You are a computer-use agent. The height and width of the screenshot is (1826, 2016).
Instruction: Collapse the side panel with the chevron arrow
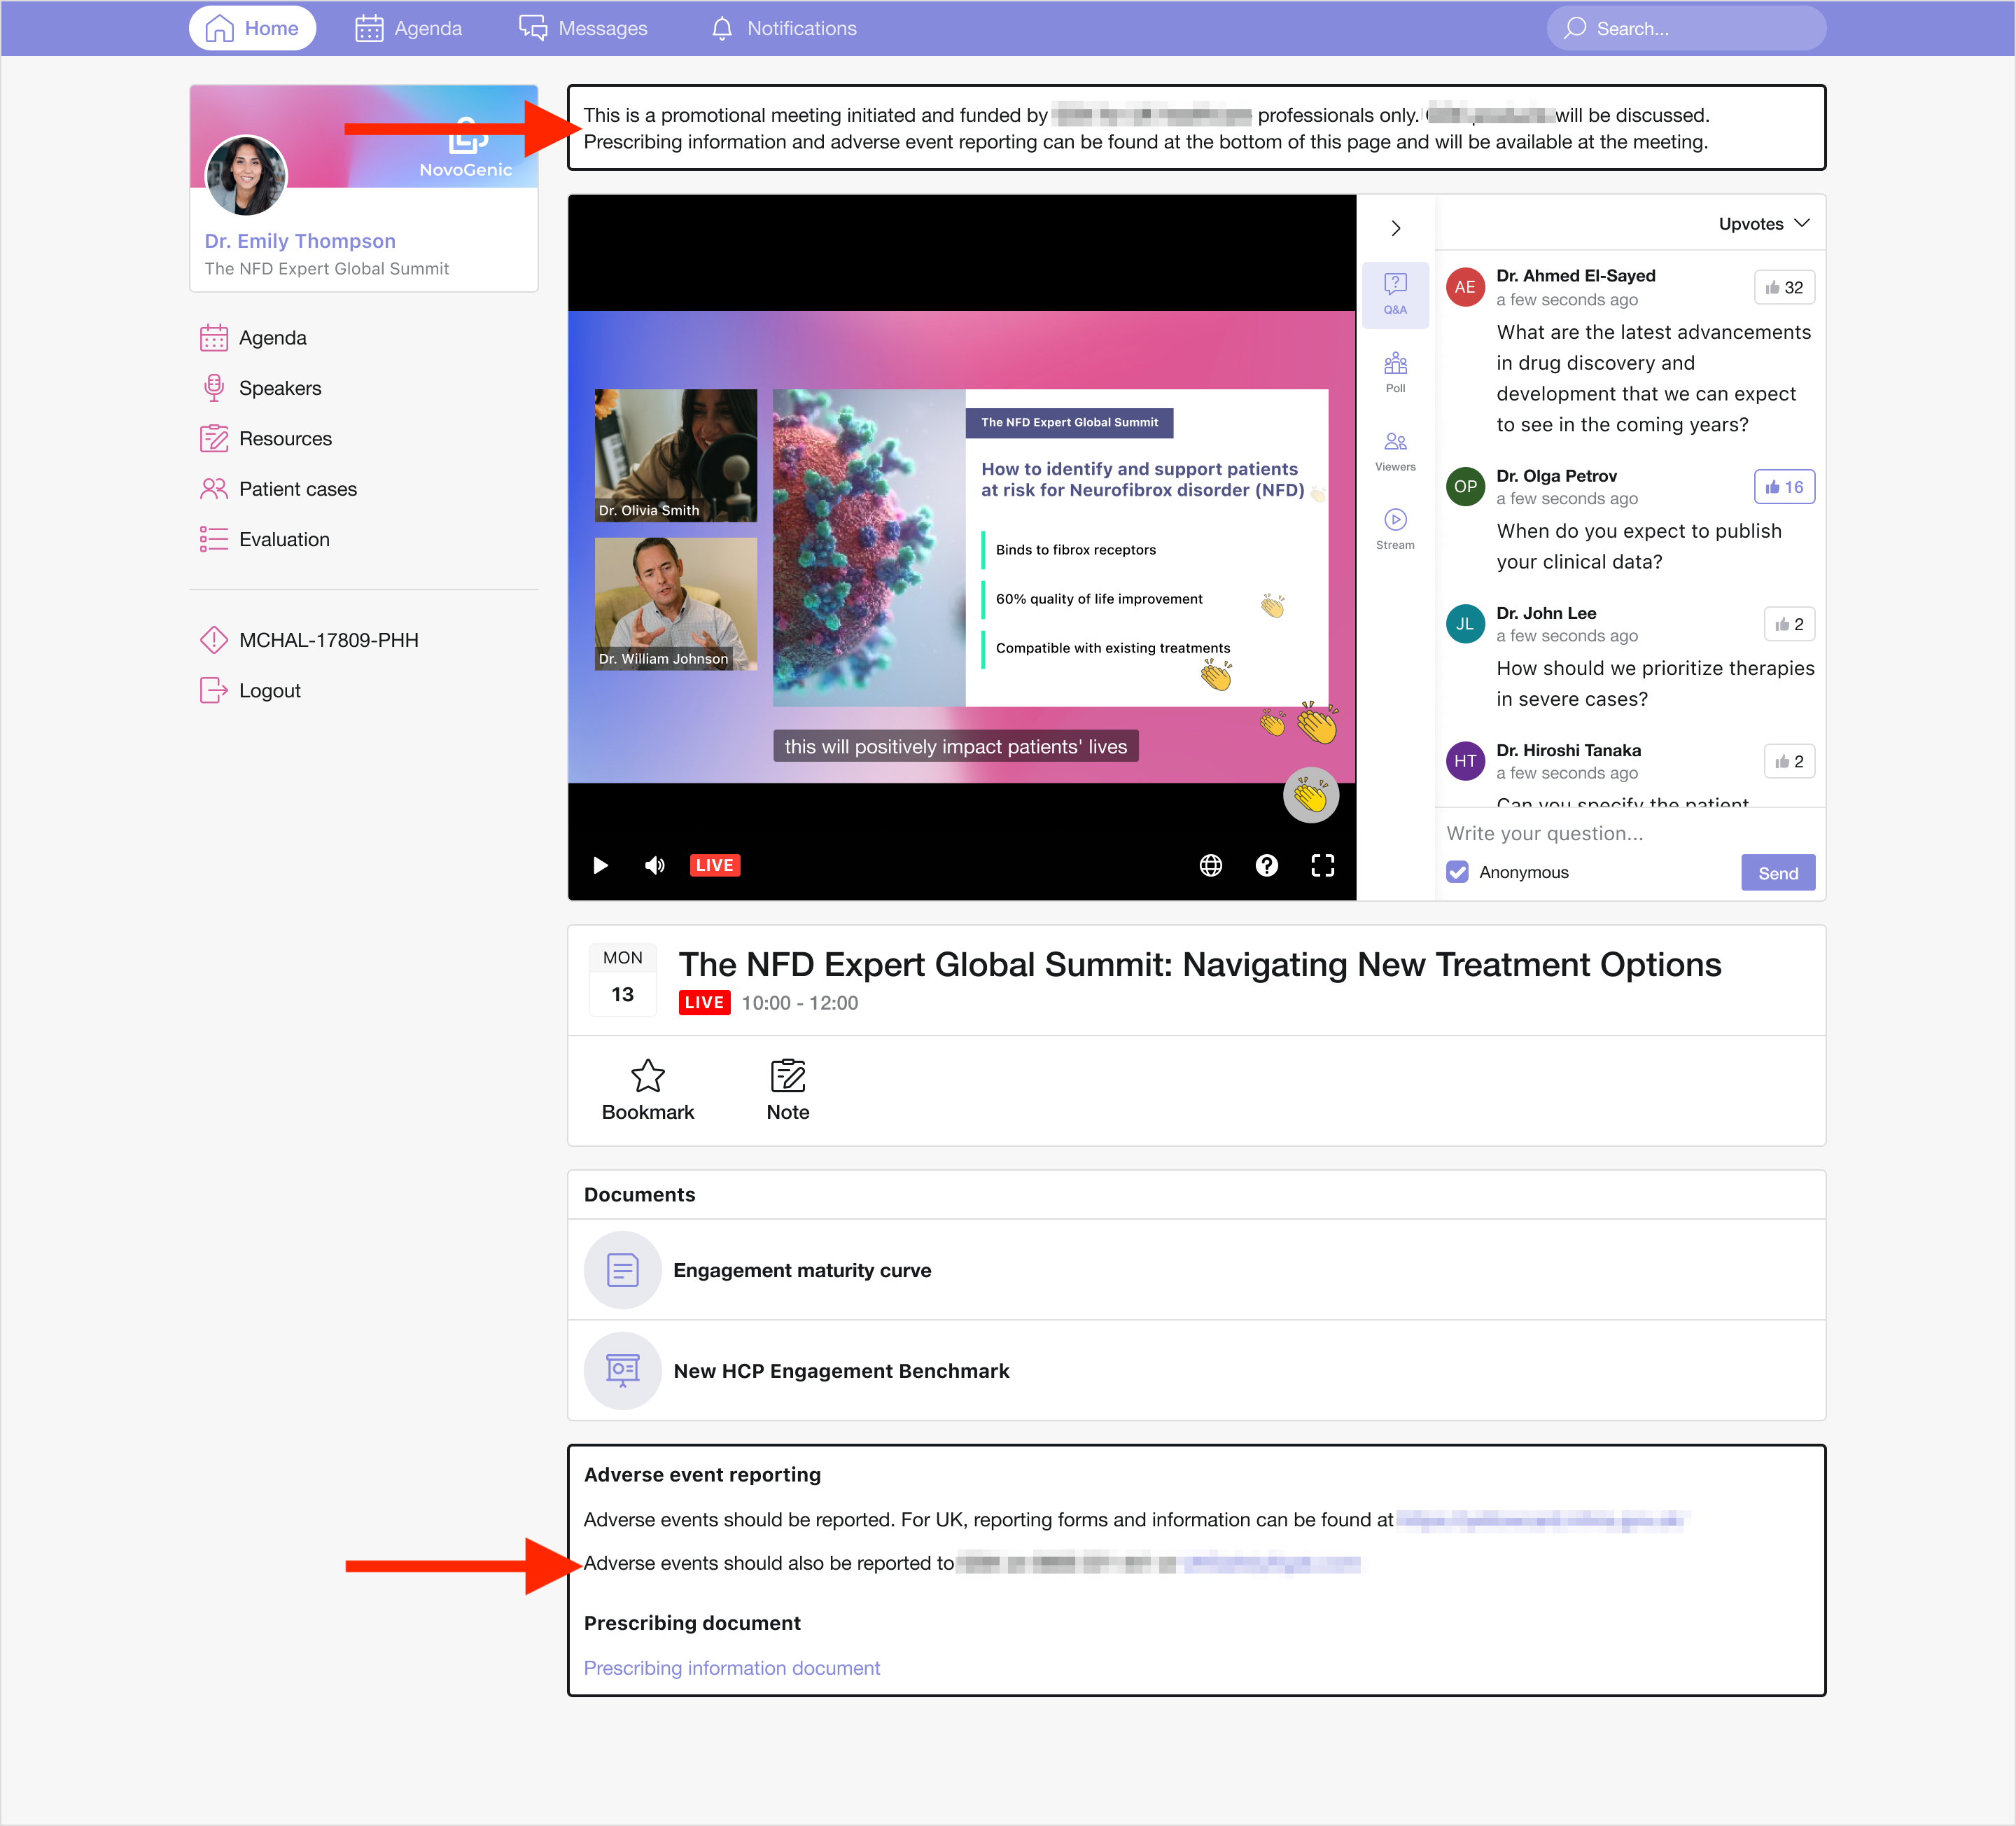click(1396, 228)
